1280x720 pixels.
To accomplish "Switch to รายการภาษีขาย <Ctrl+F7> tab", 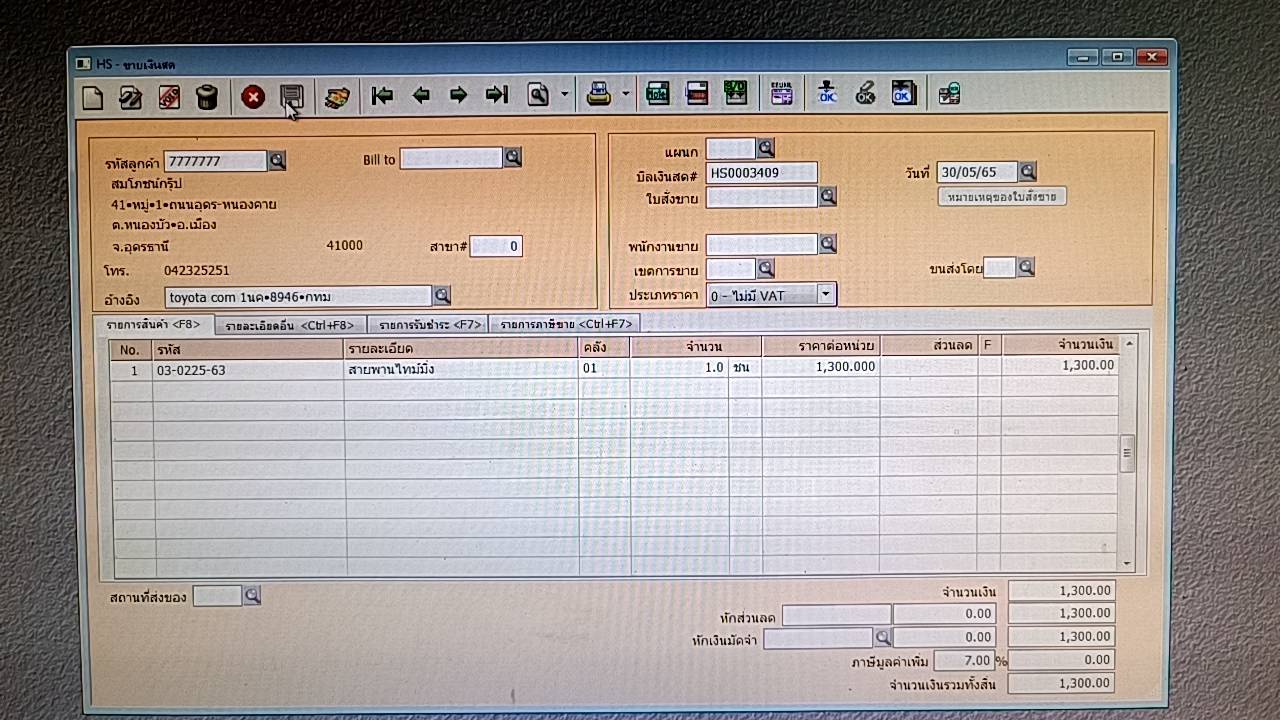I will click(565, 324).
